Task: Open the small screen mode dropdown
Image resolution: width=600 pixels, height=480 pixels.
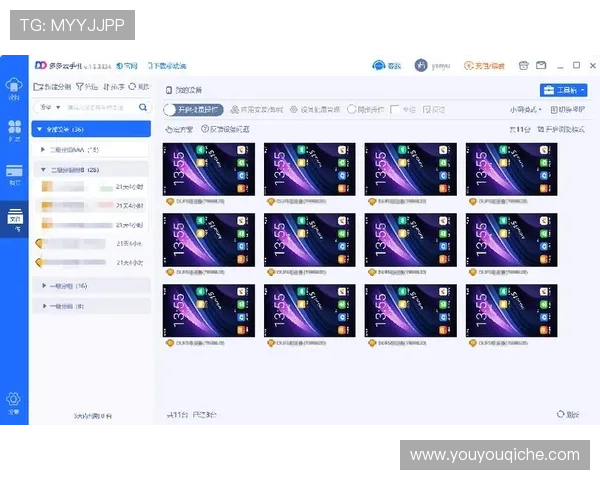Action: coord(526,110)
